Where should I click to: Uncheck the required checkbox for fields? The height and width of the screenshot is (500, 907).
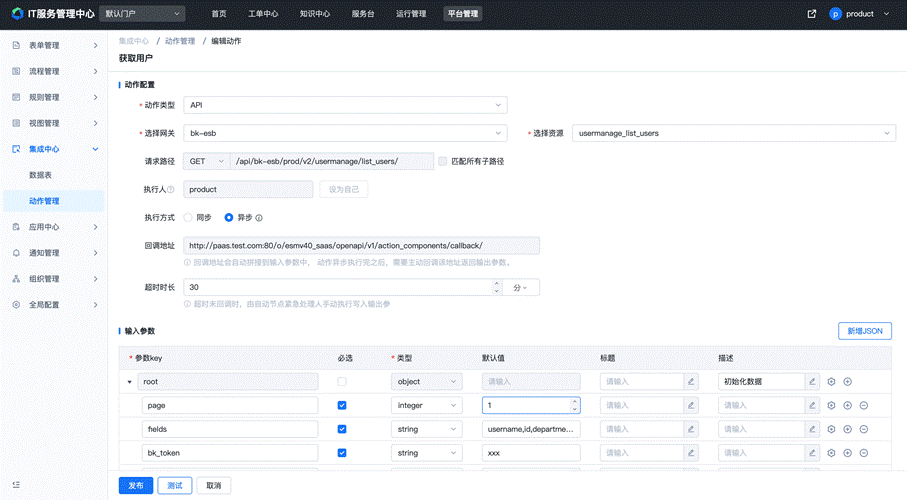(342, 429)
